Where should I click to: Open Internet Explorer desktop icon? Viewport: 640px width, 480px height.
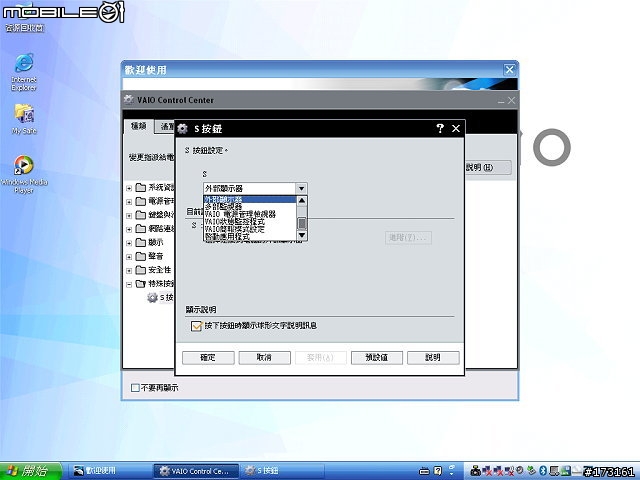[x=24, y=72]
